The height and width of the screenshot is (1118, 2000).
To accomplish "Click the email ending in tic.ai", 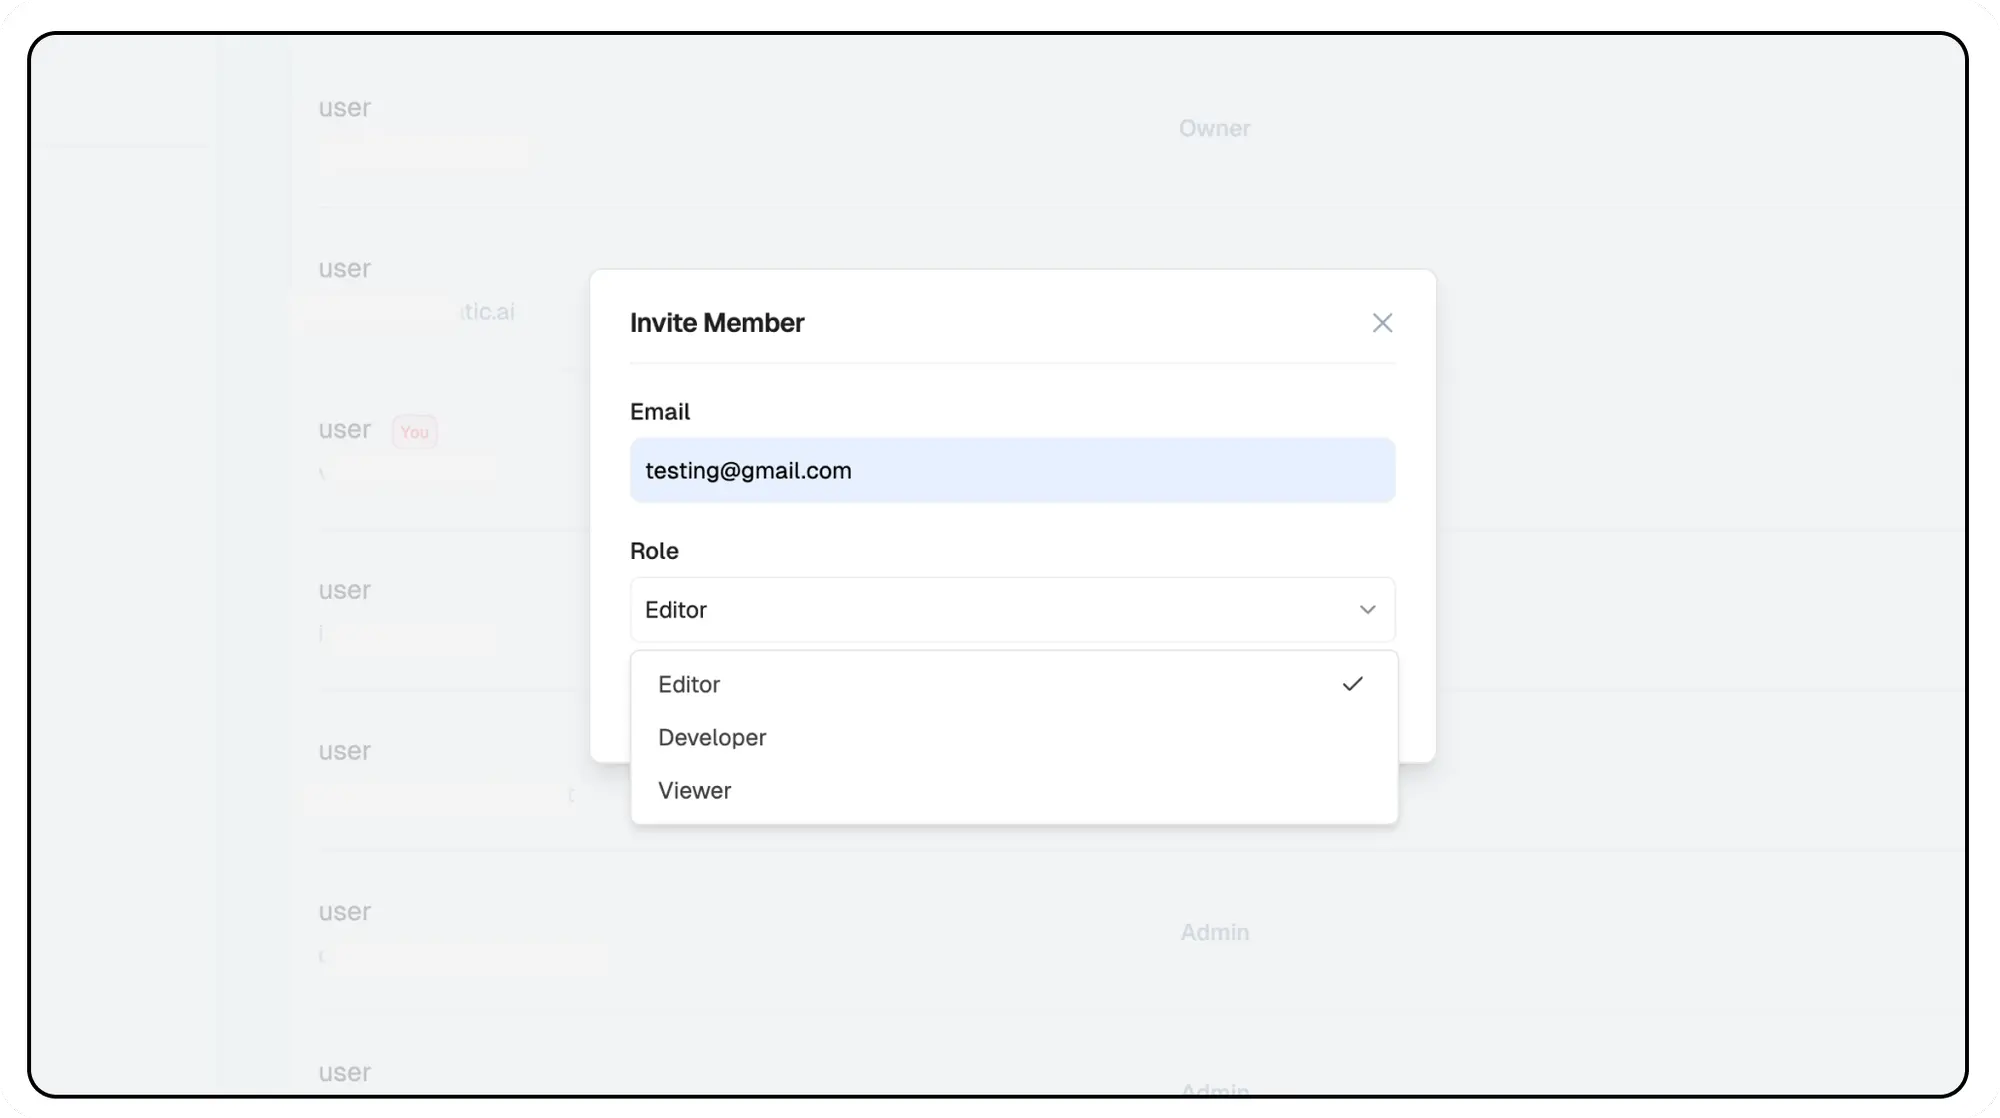I will click(x=487, y=311).
